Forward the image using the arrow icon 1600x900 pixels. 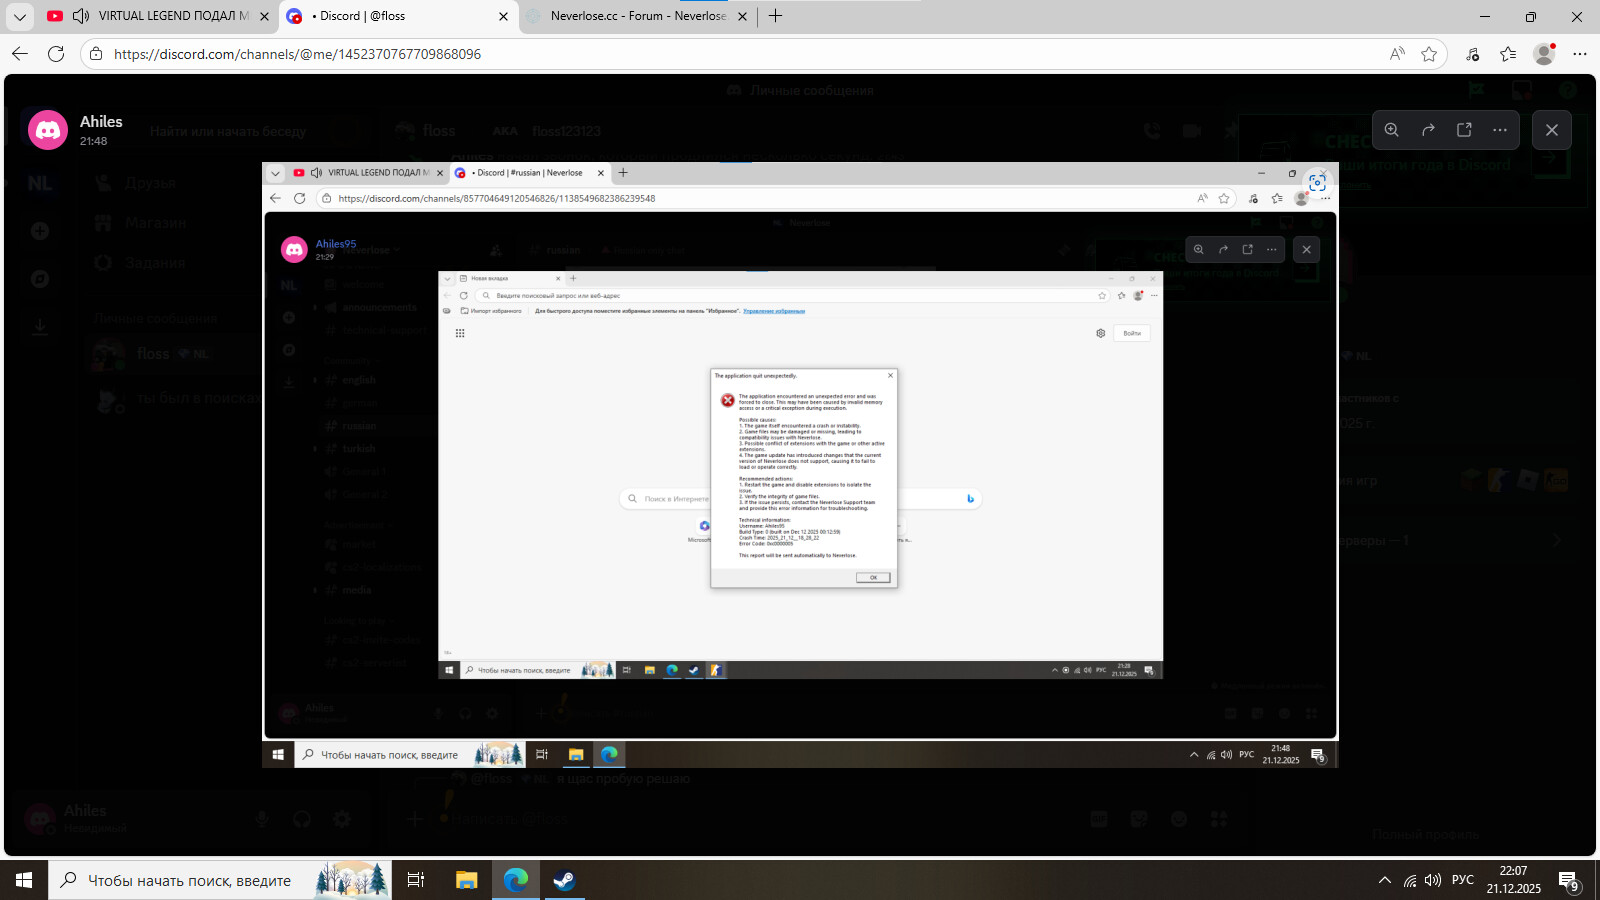coord(1428,130)
